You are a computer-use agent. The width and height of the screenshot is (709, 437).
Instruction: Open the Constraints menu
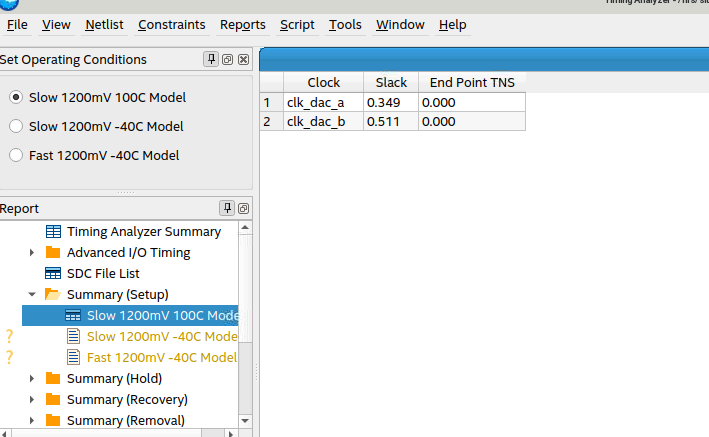[x=171, y=24]
